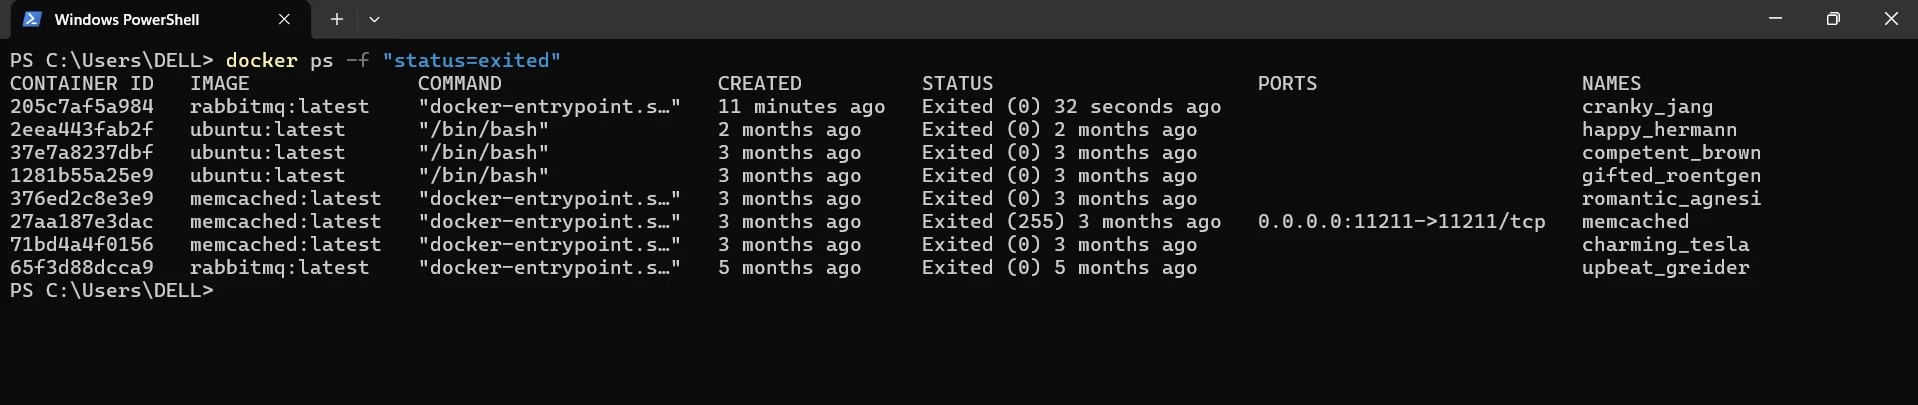
Task: Click the NAMES column header
Action: tap(1611, 84)
